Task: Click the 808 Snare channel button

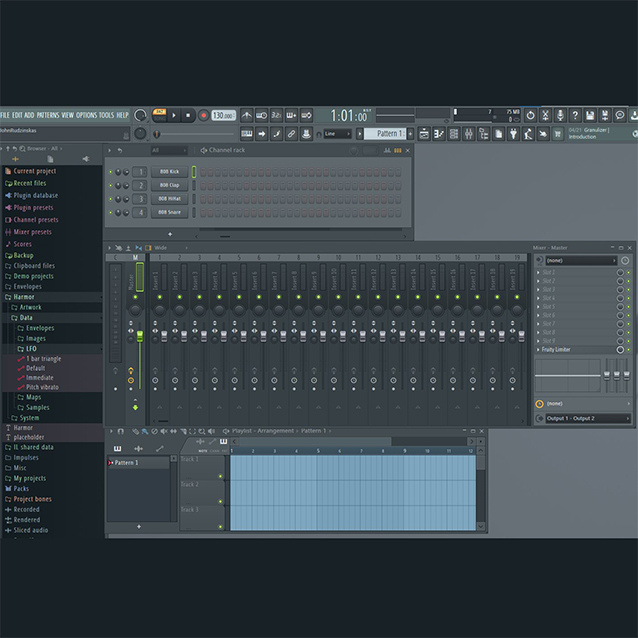Action: [x=170, y=212]
